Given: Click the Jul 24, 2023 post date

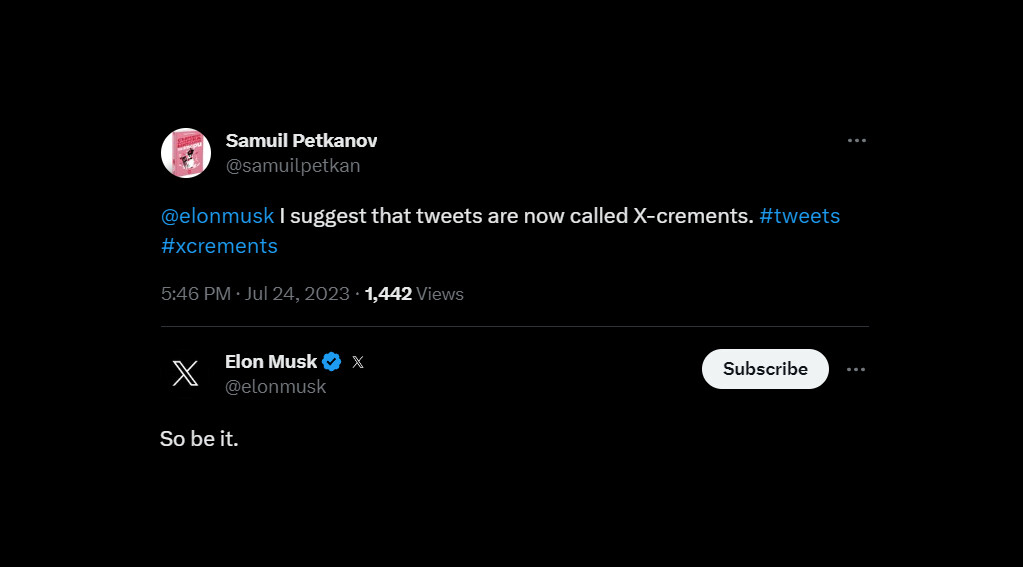Looking at the screenshot, I should pyautogui.click(x=296, y=294).
